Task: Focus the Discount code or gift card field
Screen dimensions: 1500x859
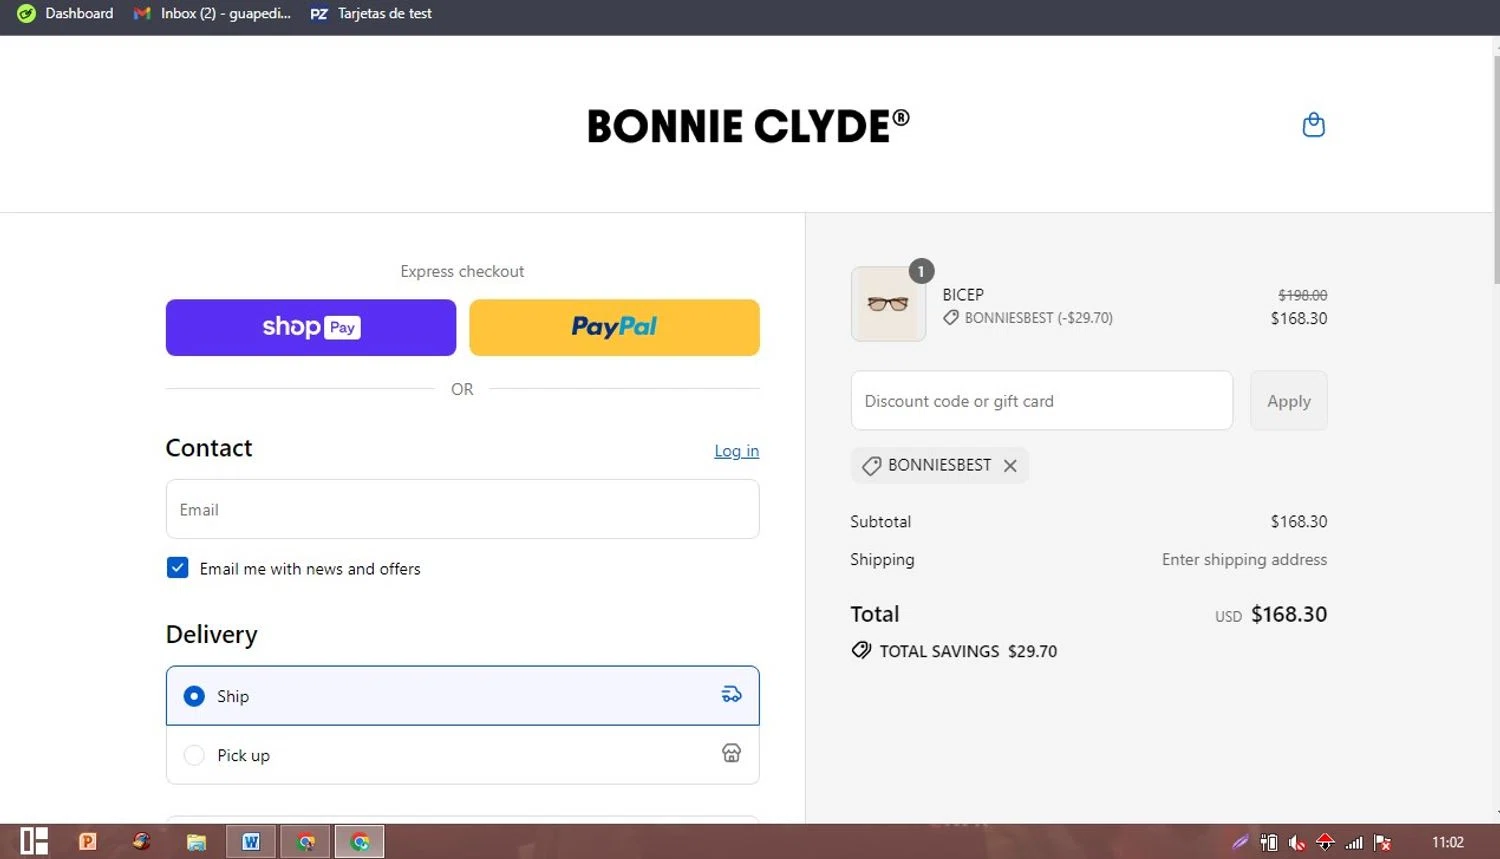Action: pyautogui.click(x=1041, y=401)
